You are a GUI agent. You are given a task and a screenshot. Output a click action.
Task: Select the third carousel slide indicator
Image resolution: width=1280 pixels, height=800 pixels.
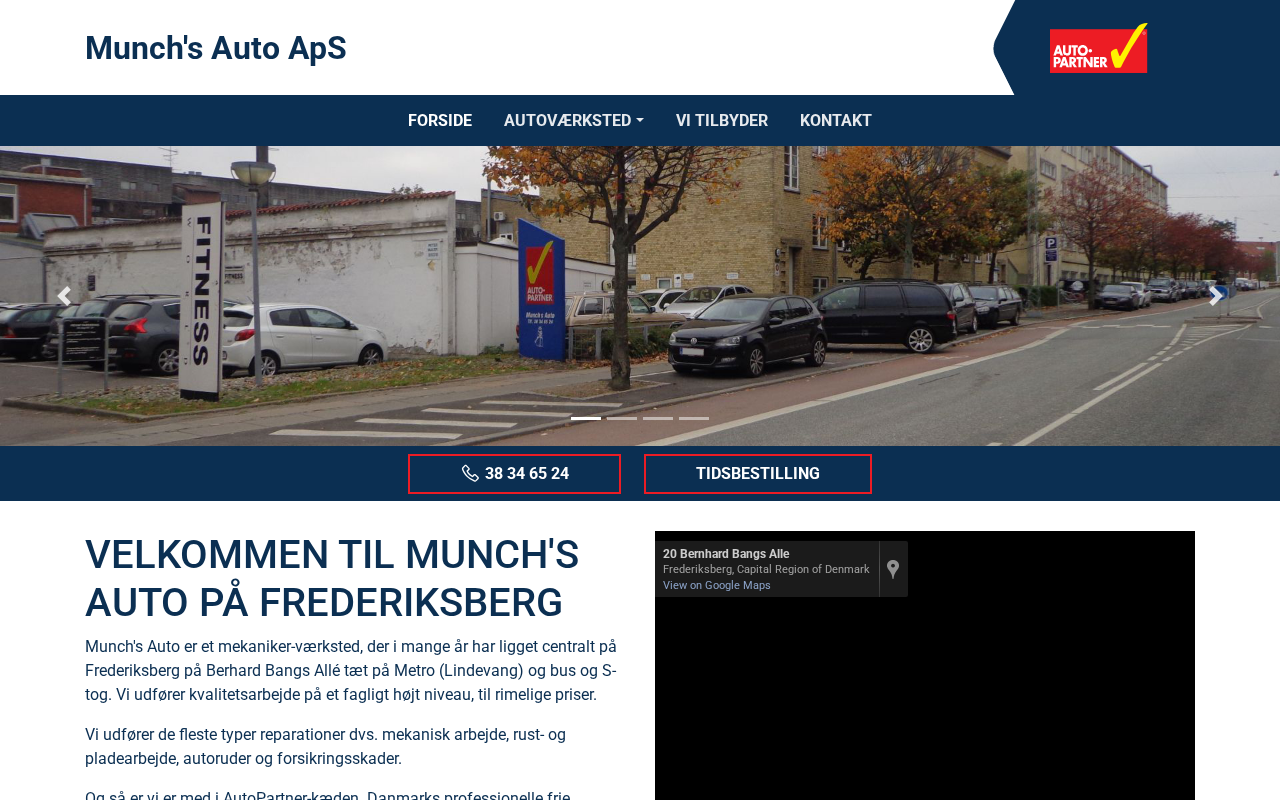tap(658, 418)
